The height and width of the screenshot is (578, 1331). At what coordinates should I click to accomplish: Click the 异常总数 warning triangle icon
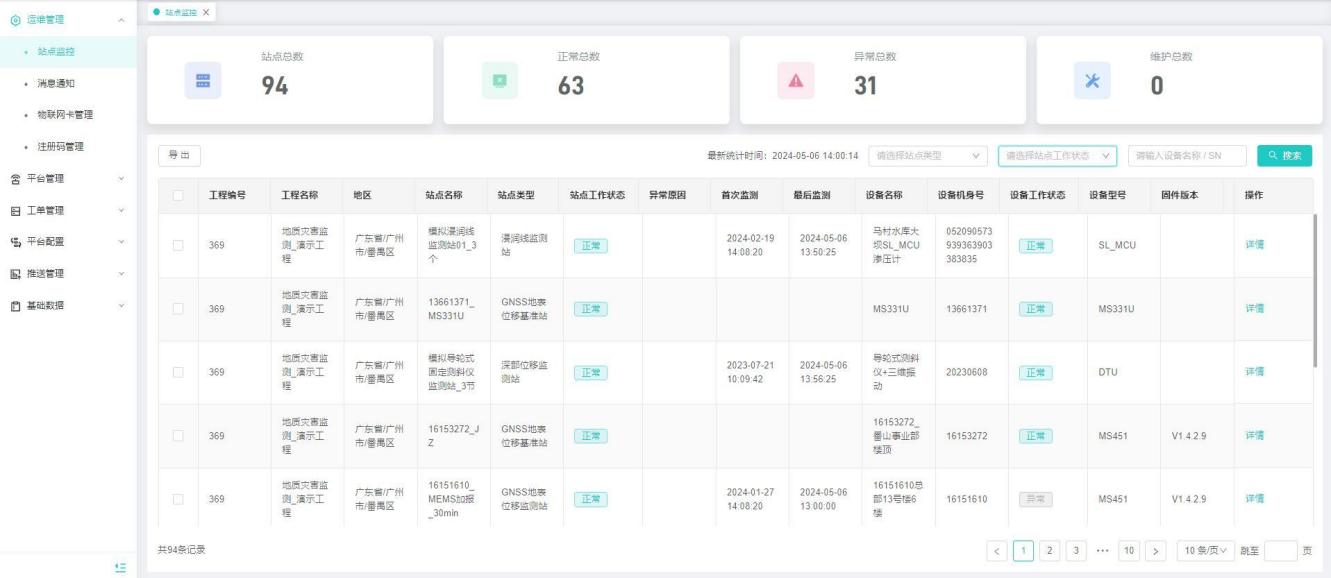[x=796, y=81]
